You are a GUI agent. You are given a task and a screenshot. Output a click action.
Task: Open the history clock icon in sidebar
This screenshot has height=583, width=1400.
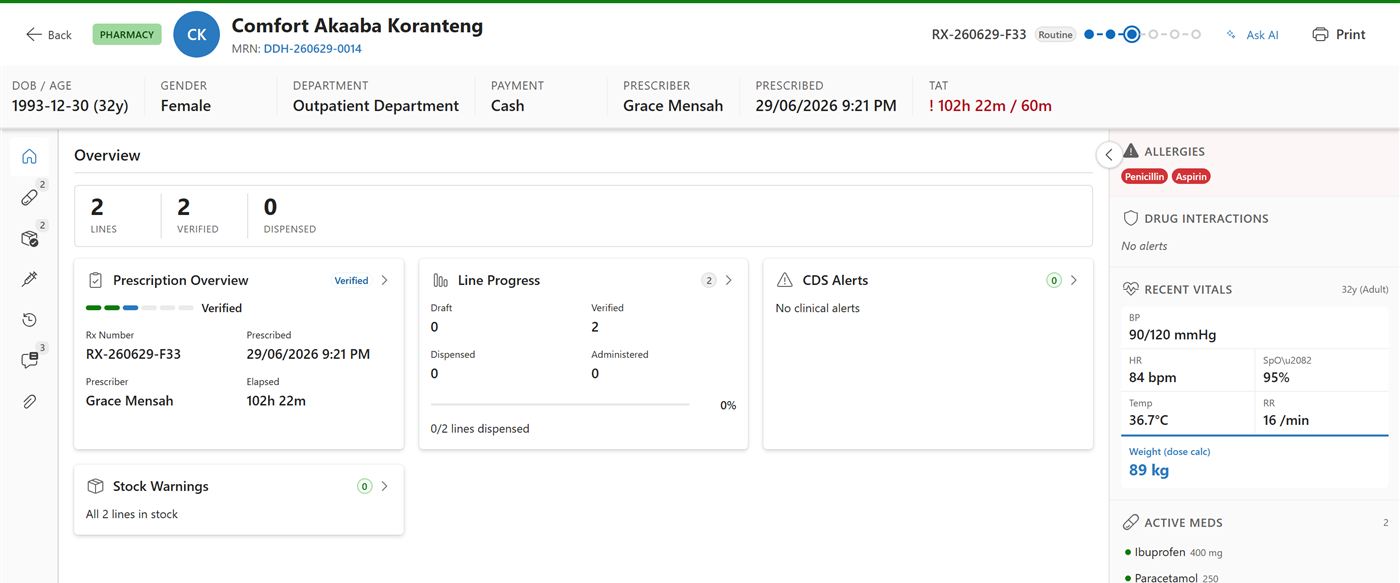29,320
